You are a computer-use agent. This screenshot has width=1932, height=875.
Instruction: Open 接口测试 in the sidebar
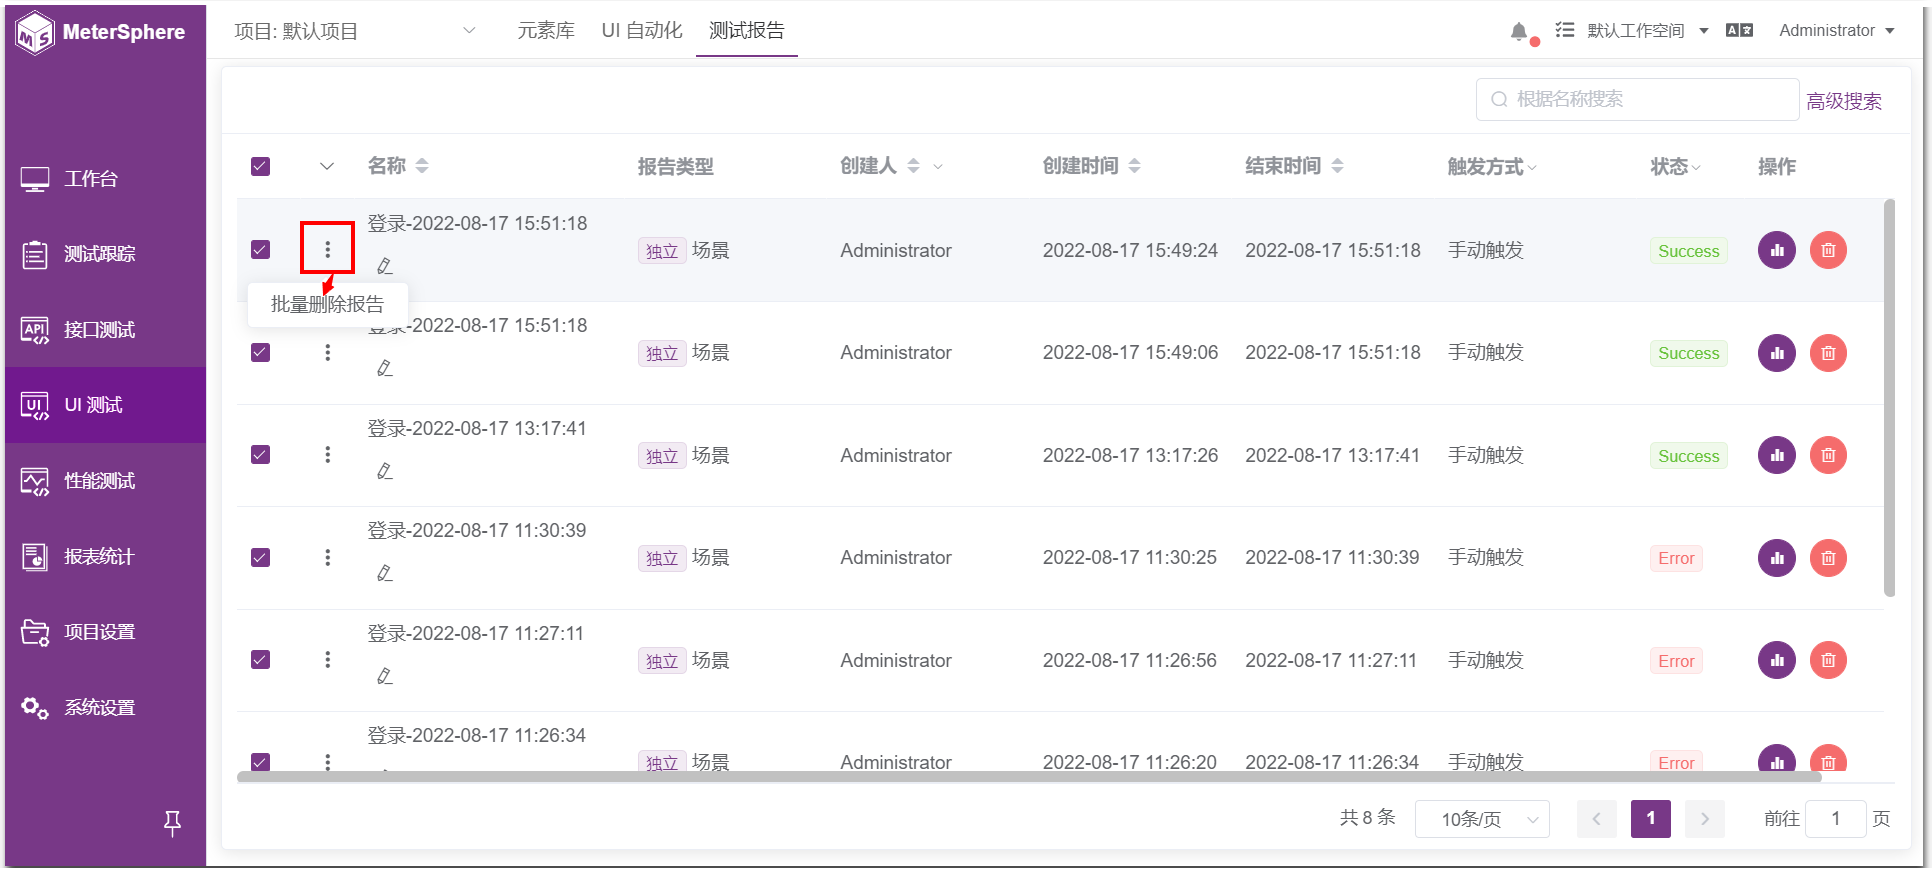click(x=105, y=330)
